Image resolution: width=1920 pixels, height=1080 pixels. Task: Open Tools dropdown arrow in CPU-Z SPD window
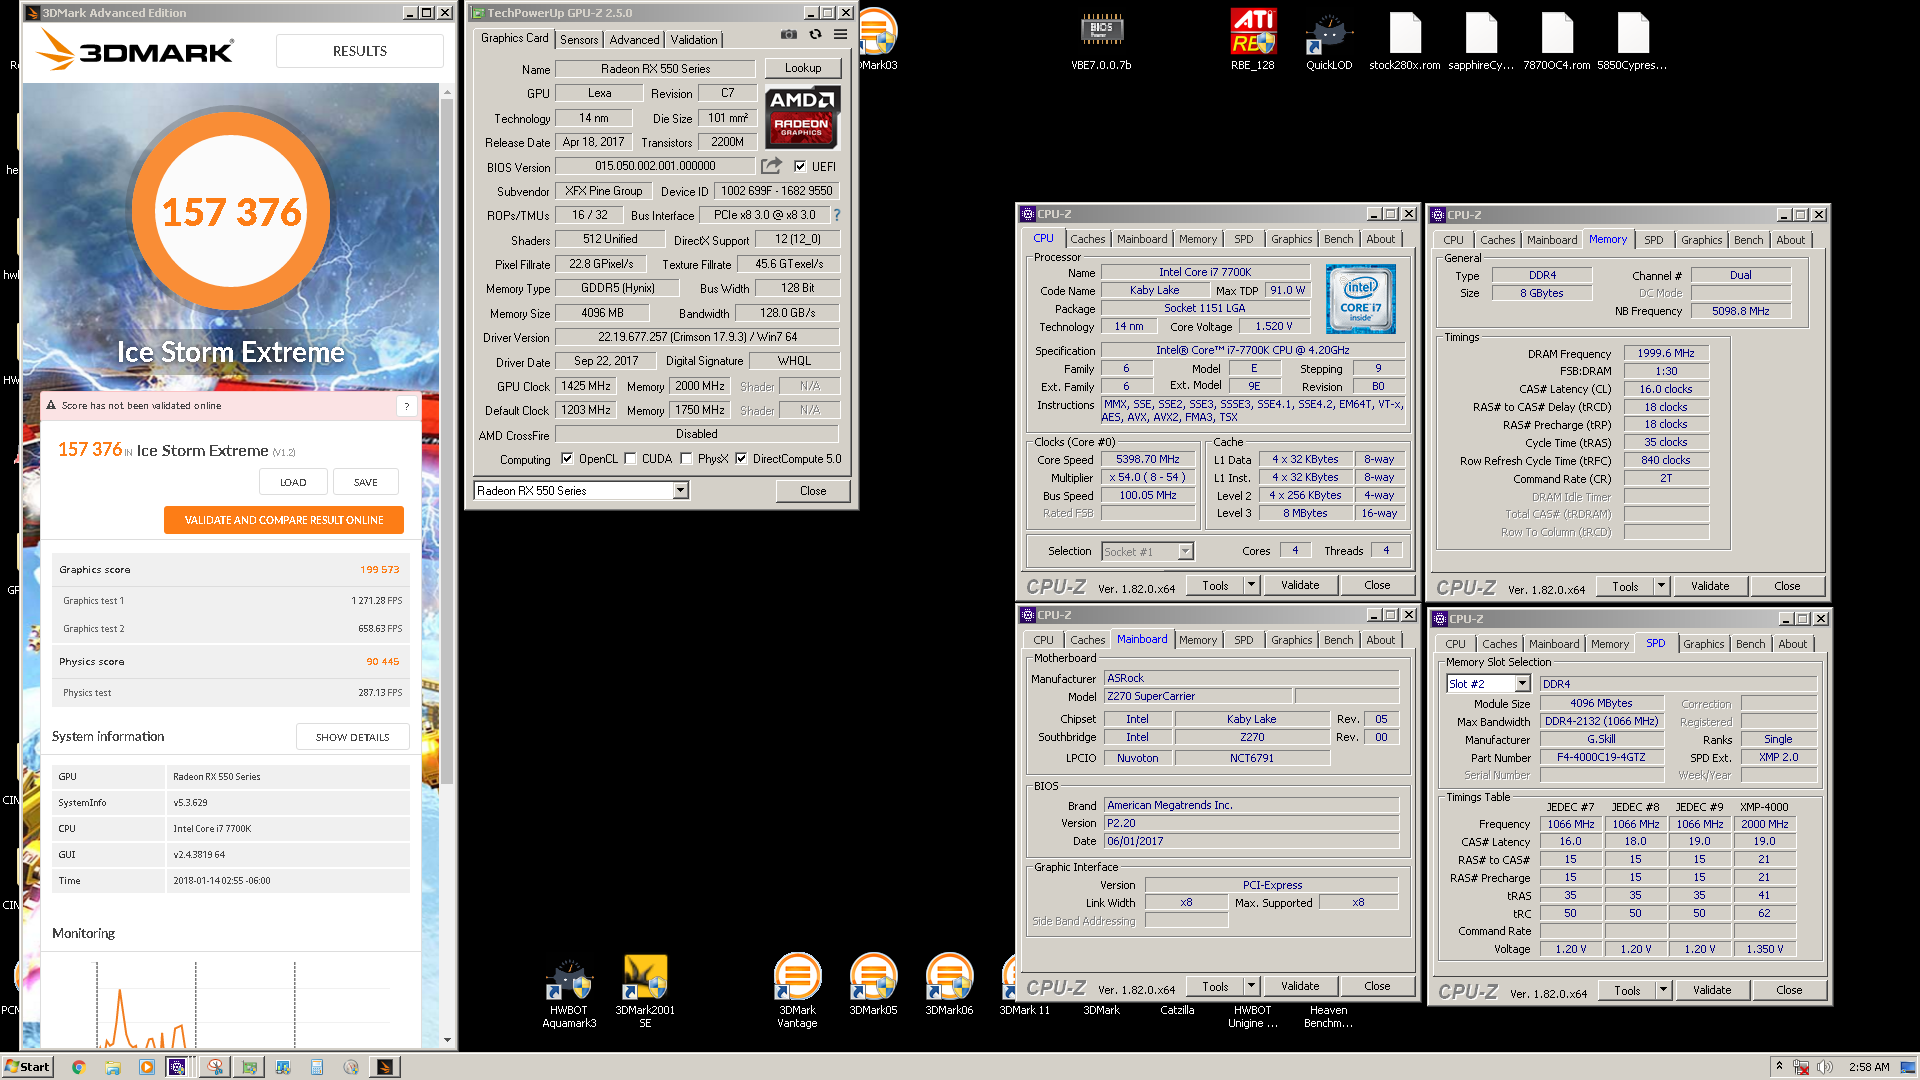pos(1663,990)
